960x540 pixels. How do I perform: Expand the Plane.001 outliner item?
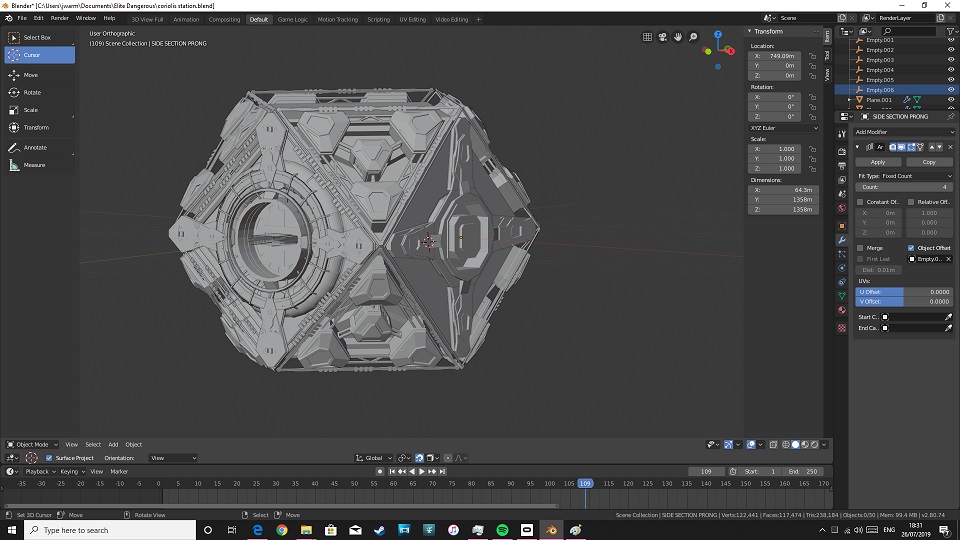(849, 100)
